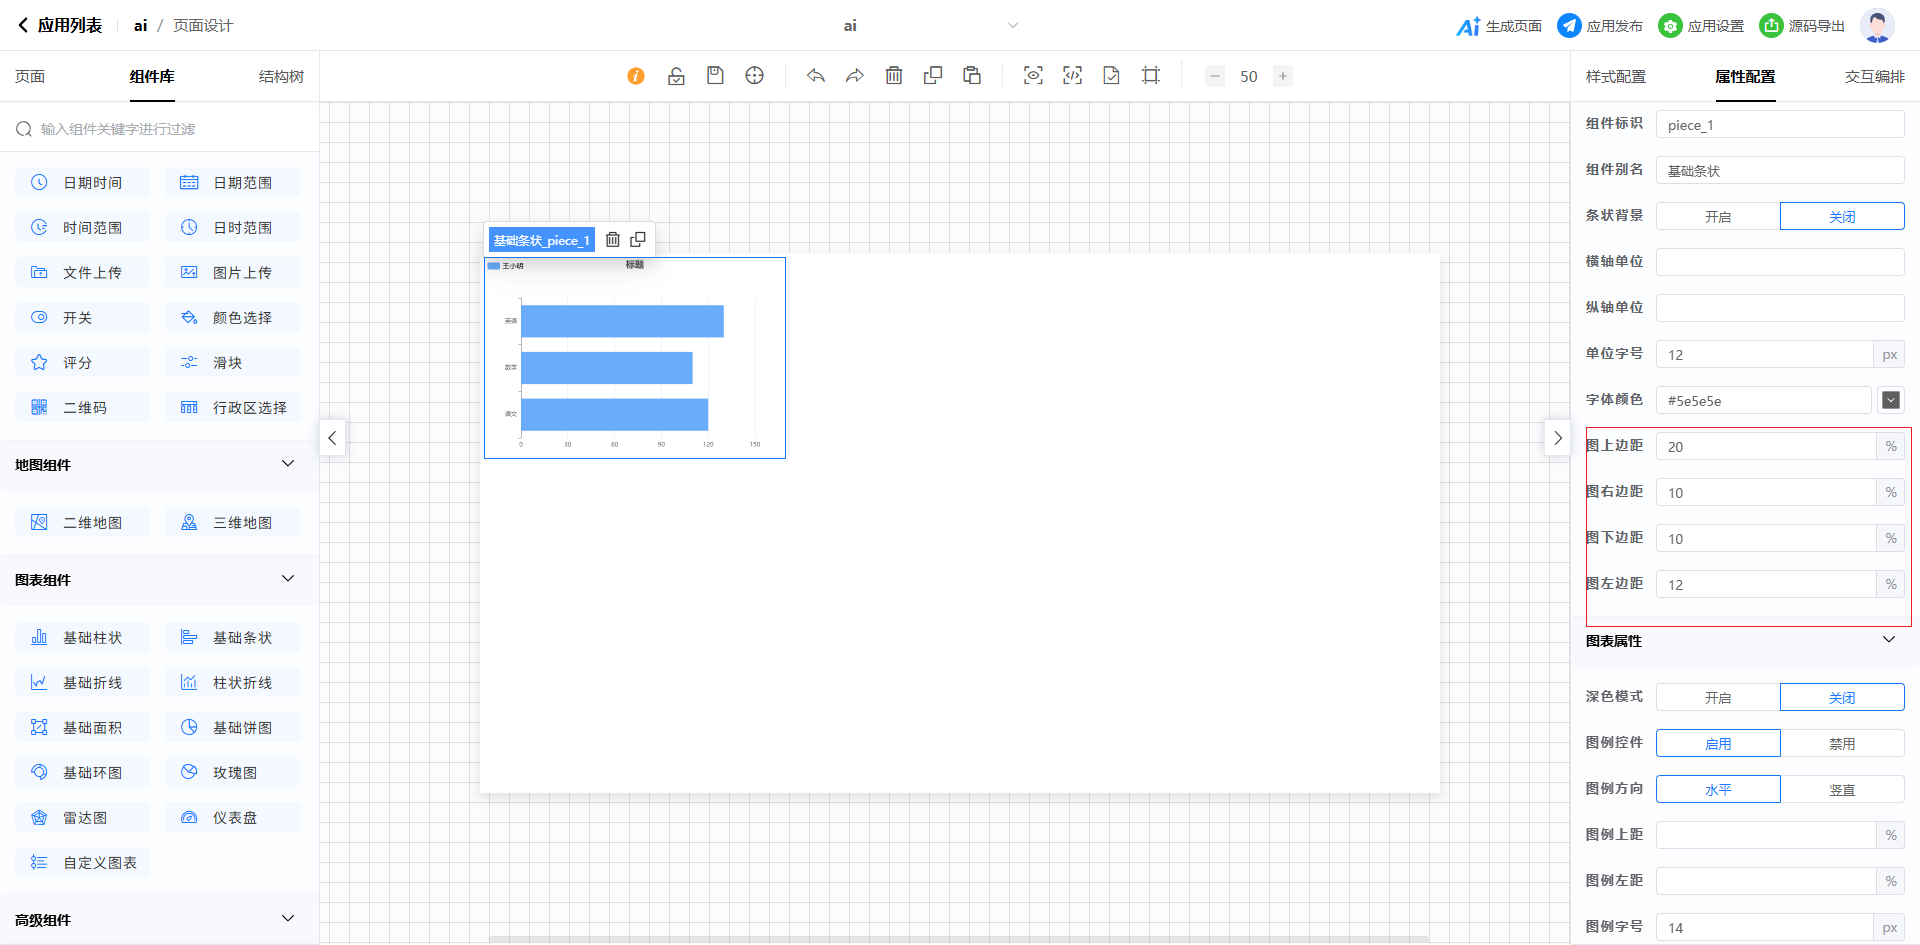Turn on 条状背景 with 开启

(x=1717, y=216)
